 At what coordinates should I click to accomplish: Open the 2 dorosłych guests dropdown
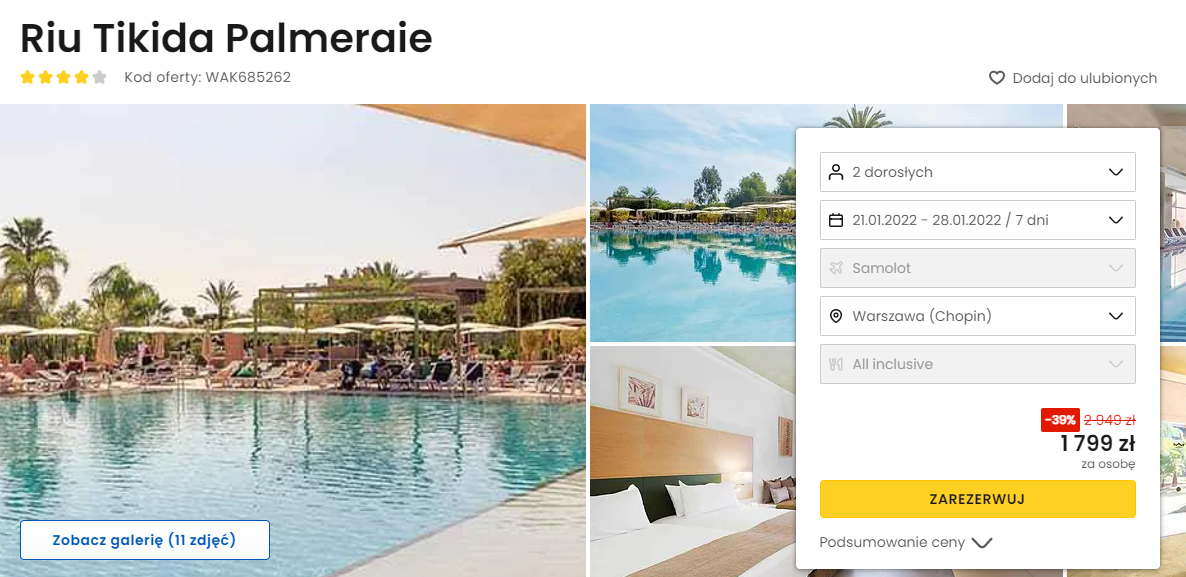[977, 172]
